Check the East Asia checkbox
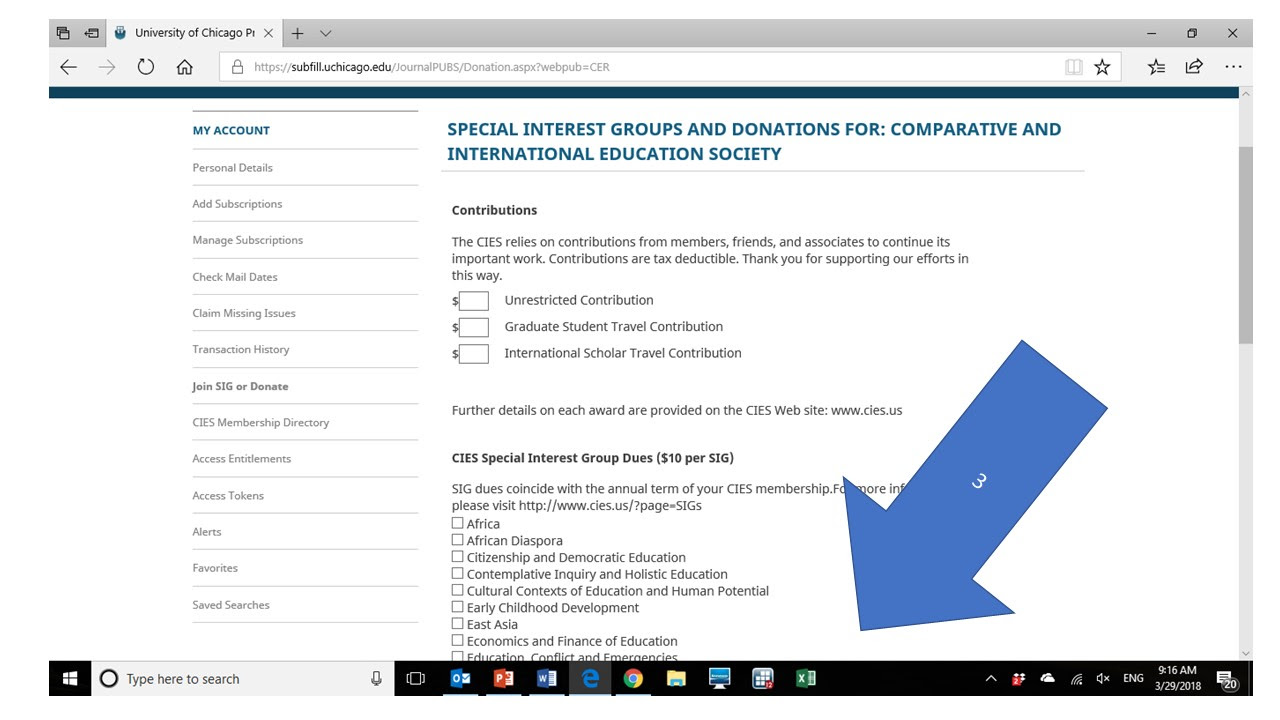 [458, 624]
